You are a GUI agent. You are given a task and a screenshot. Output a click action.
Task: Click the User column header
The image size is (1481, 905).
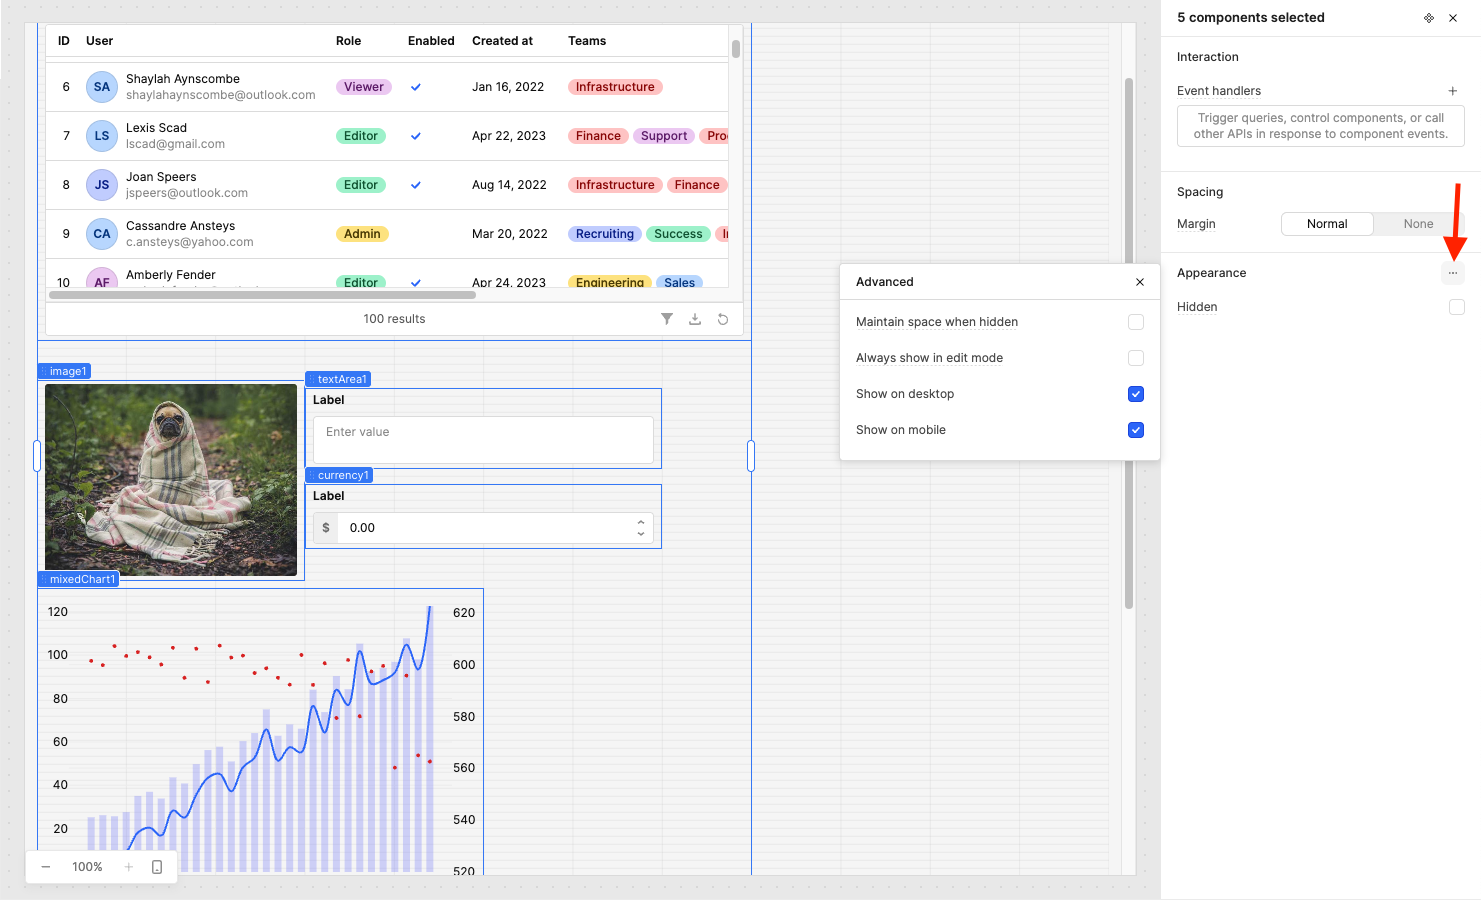[x=100, y=41]
